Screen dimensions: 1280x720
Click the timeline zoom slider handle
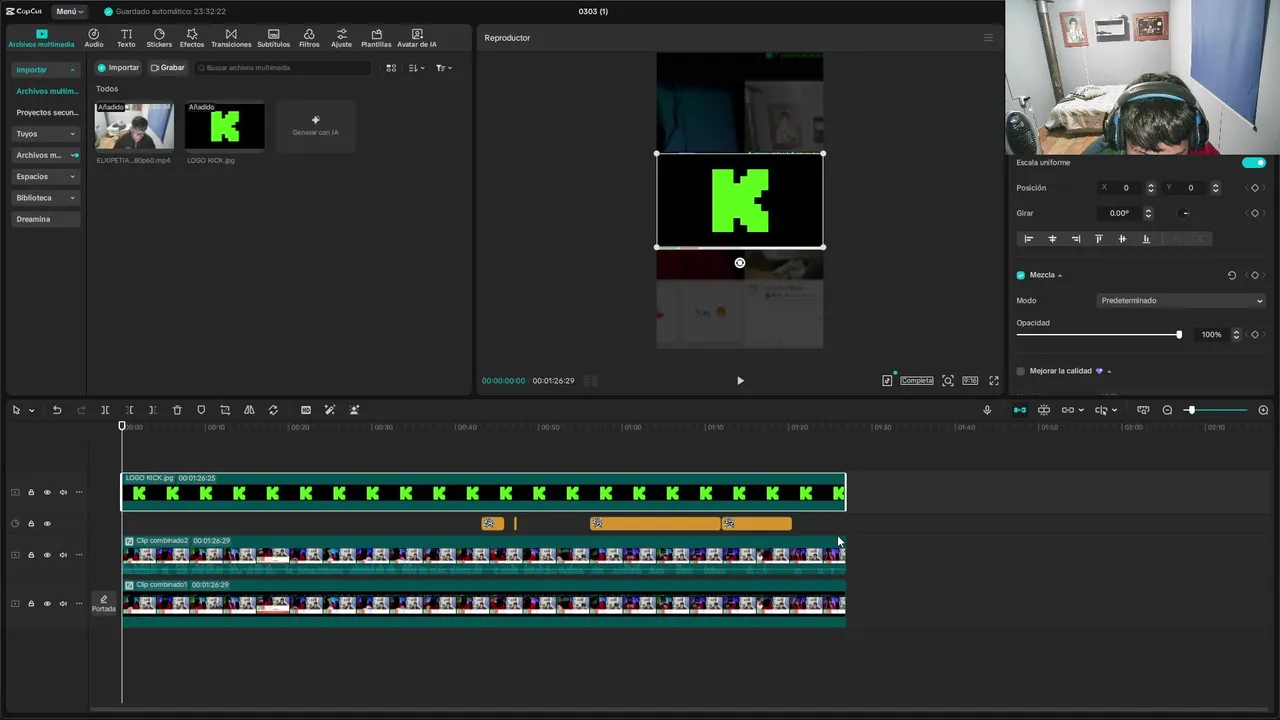(1191, 410)
